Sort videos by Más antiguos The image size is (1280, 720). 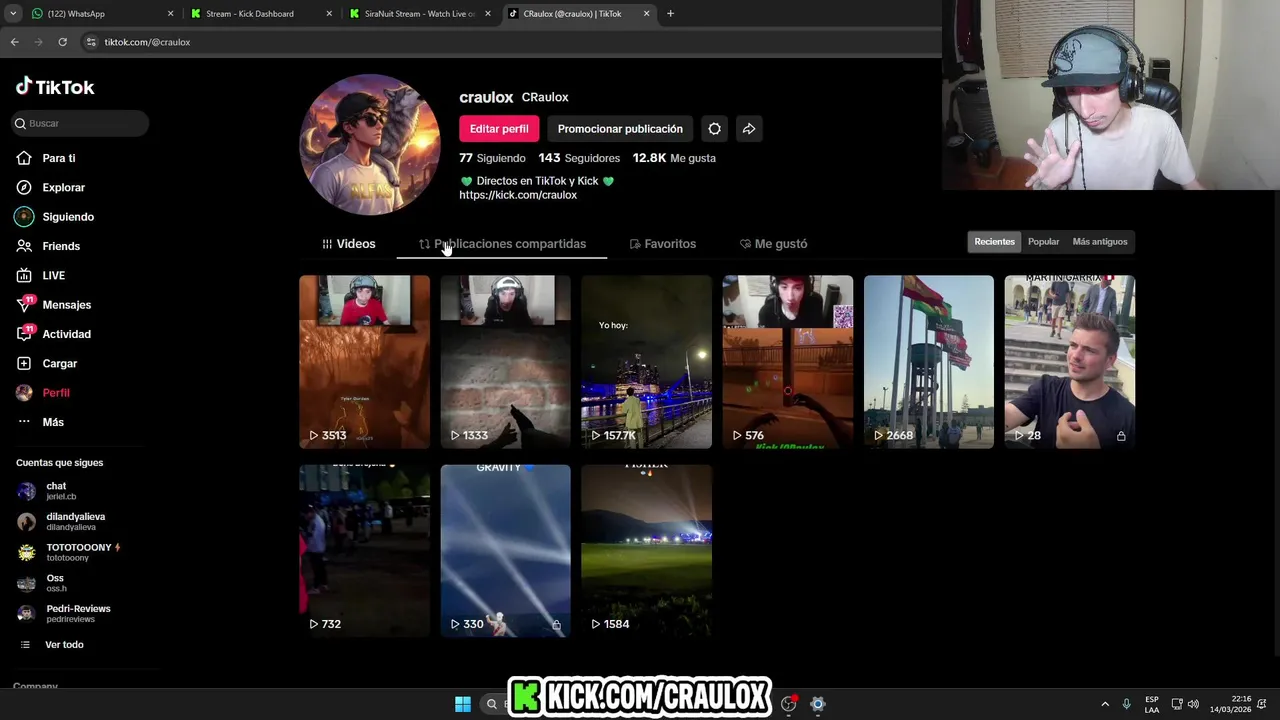click(x=1099, y=242)
